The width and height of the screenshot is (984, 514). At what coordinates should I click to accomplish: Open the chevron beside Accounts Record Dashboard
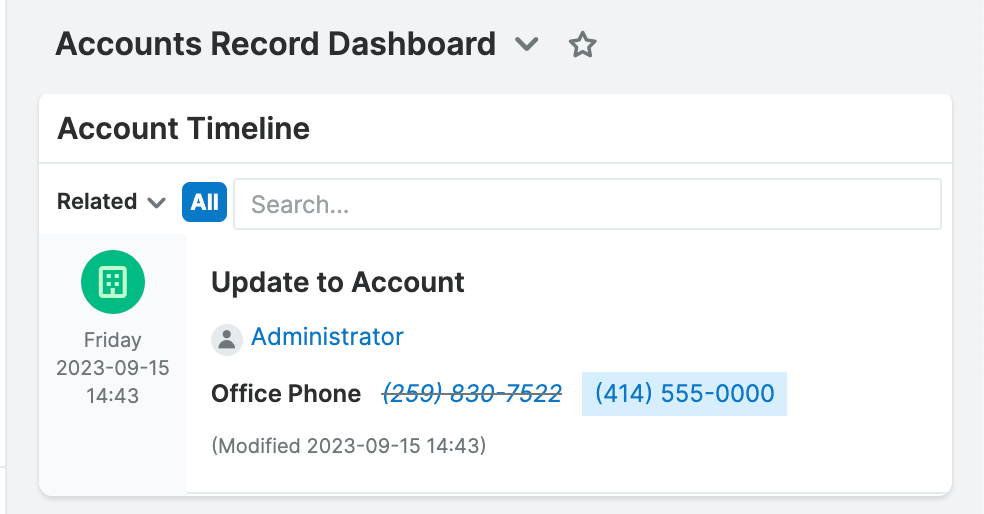(x=526, y=45)
